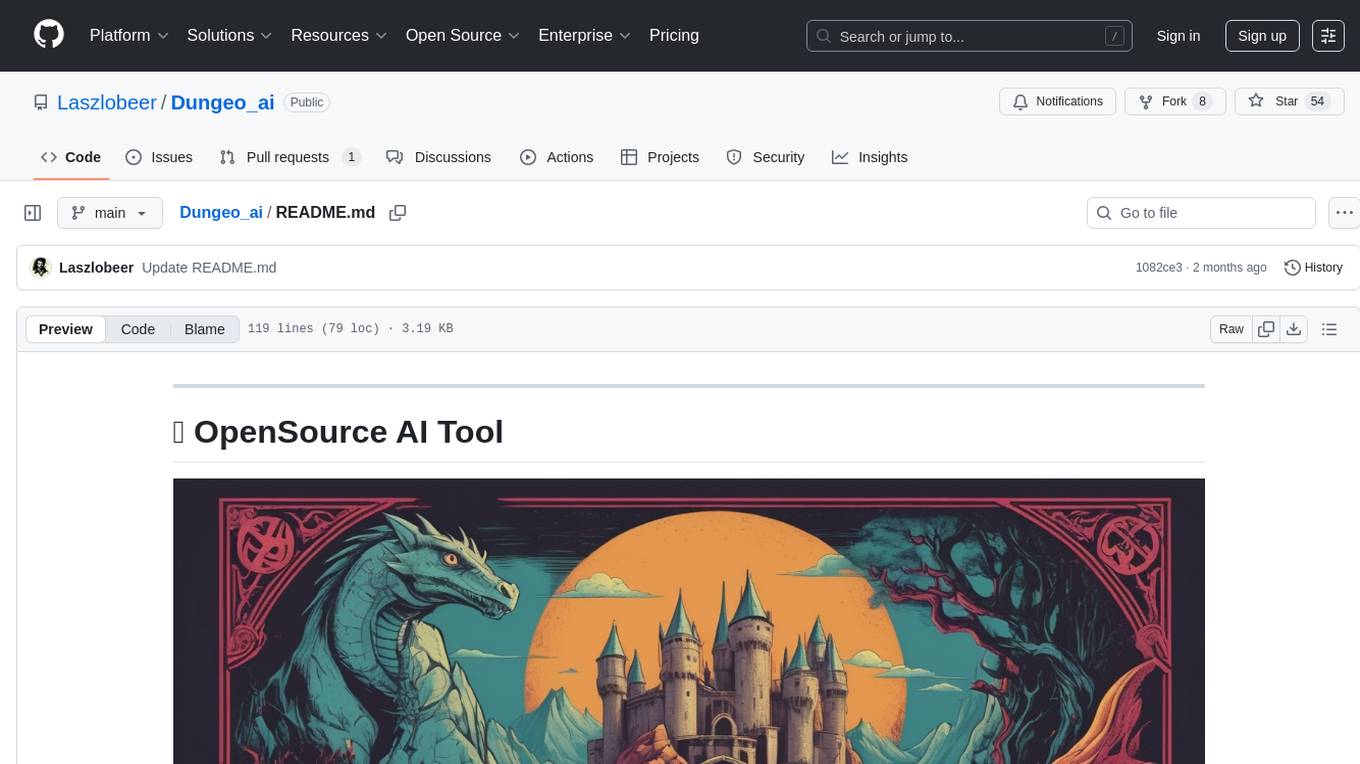This screenshot has height=764, width=1360.
Task: Expand the Resources menu
Action: click(x=339, y=35)
